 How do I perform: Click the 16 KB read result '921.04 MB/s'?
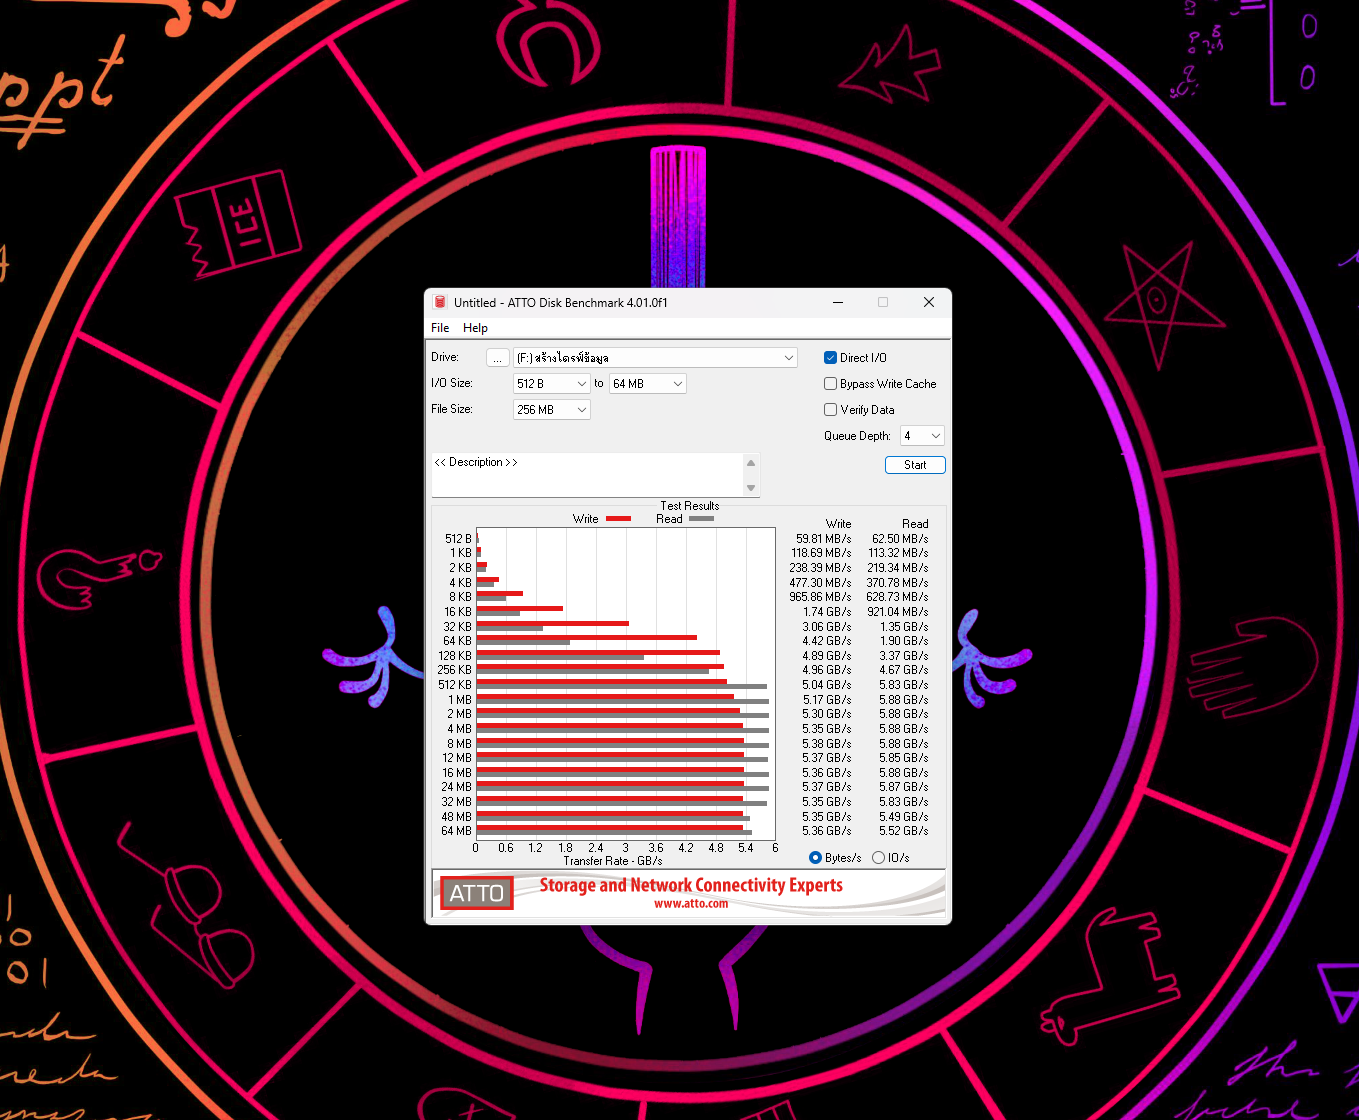(x=898, y=612)
